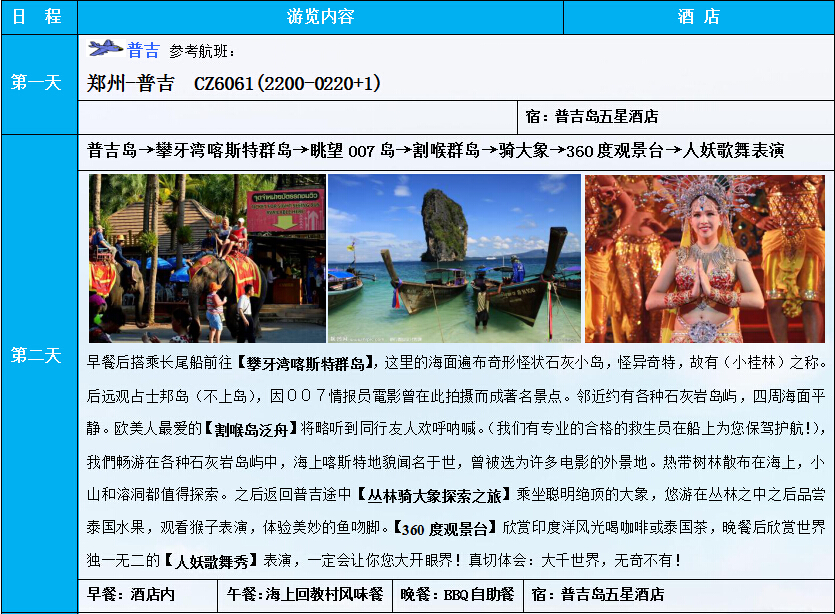
Task: Click the 第一天 day label
Action: click(x=36, y=83)
